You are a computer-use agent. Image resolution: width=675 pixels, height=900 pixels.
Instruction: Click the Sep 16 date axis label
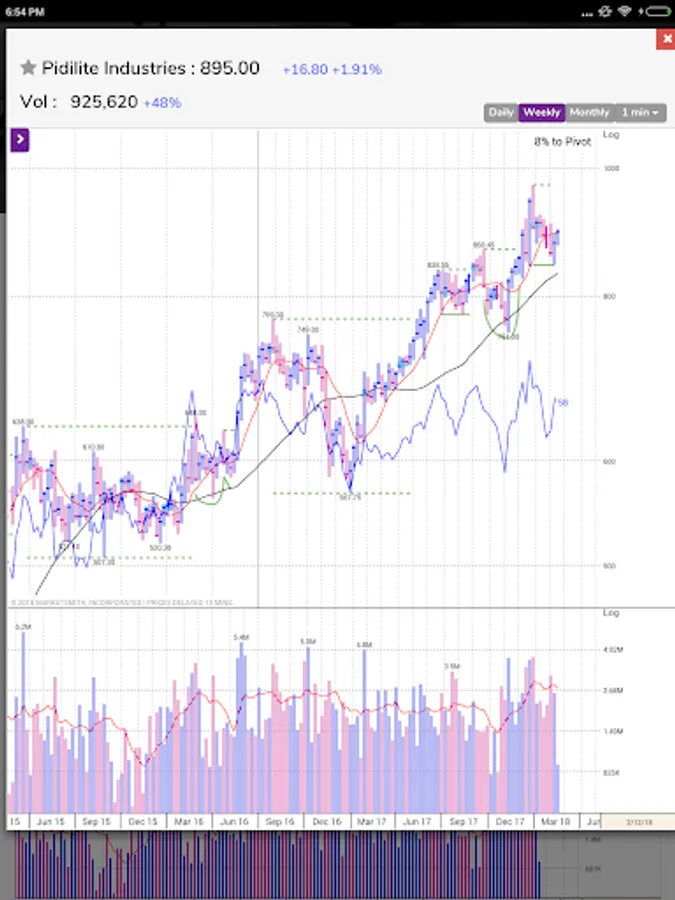(x=280, y=822)
